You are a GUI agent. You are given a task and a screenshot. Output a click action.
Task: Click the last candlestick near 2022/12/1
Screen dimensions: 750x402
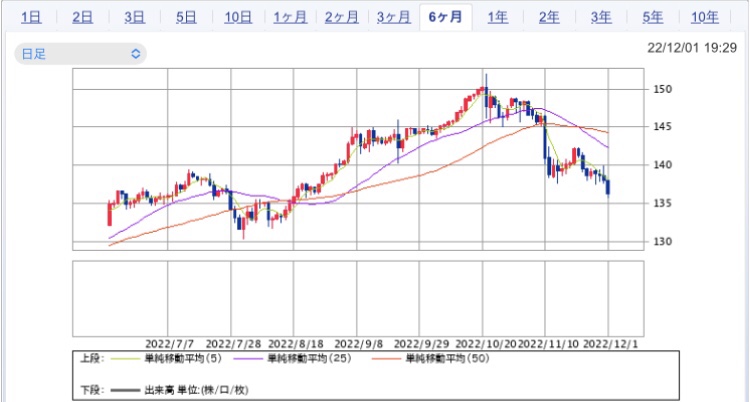[x=608, y=188]
